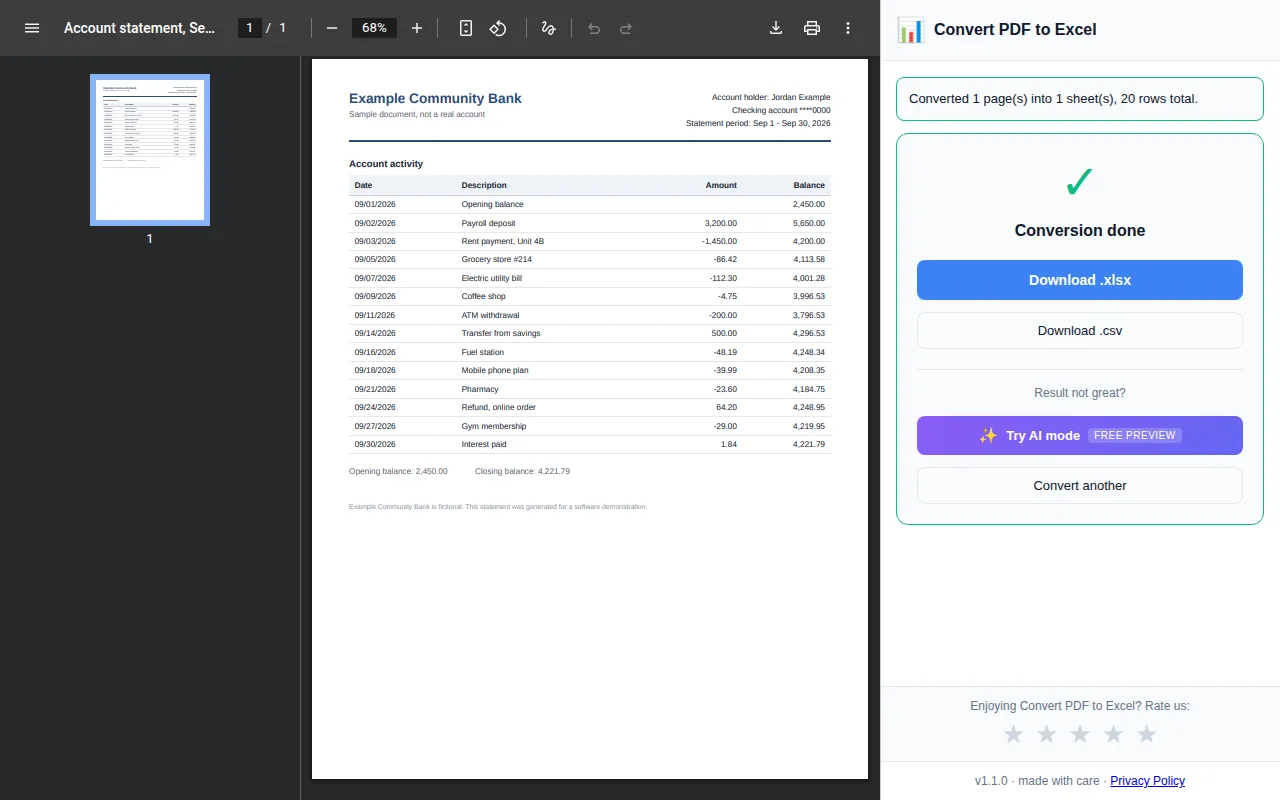
Task: Click the Download .xlsx button
Action: [1080, 280]
